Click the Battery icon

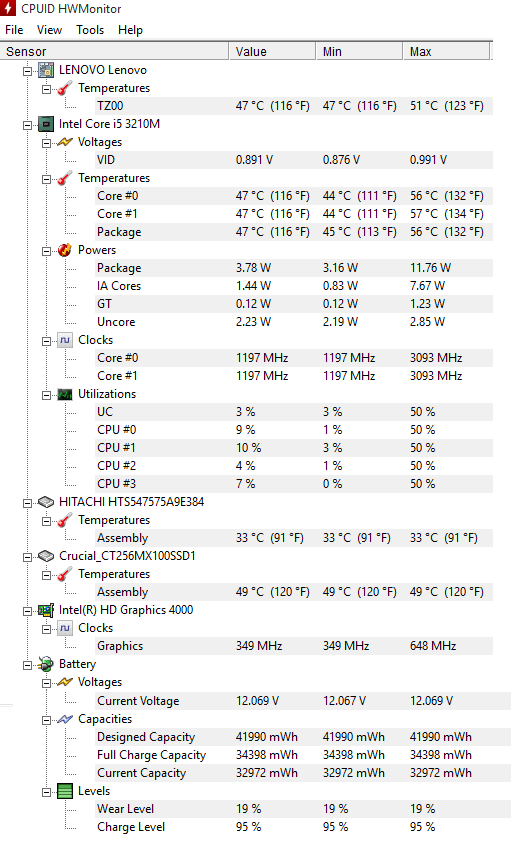(46, 664)
